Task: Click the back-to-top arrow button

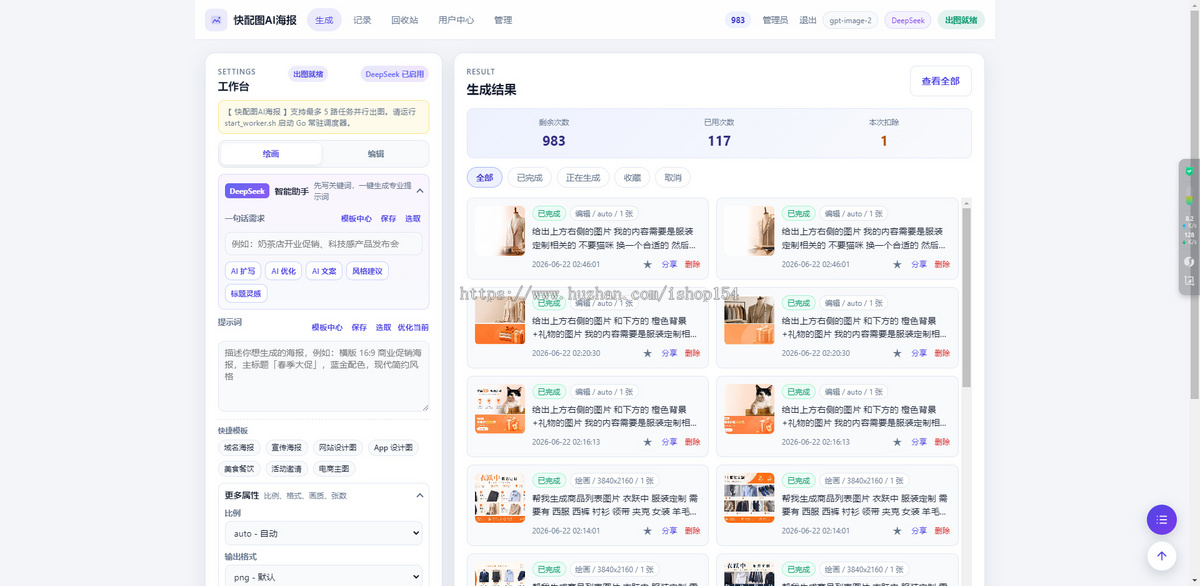Action: pos(1161,556)
